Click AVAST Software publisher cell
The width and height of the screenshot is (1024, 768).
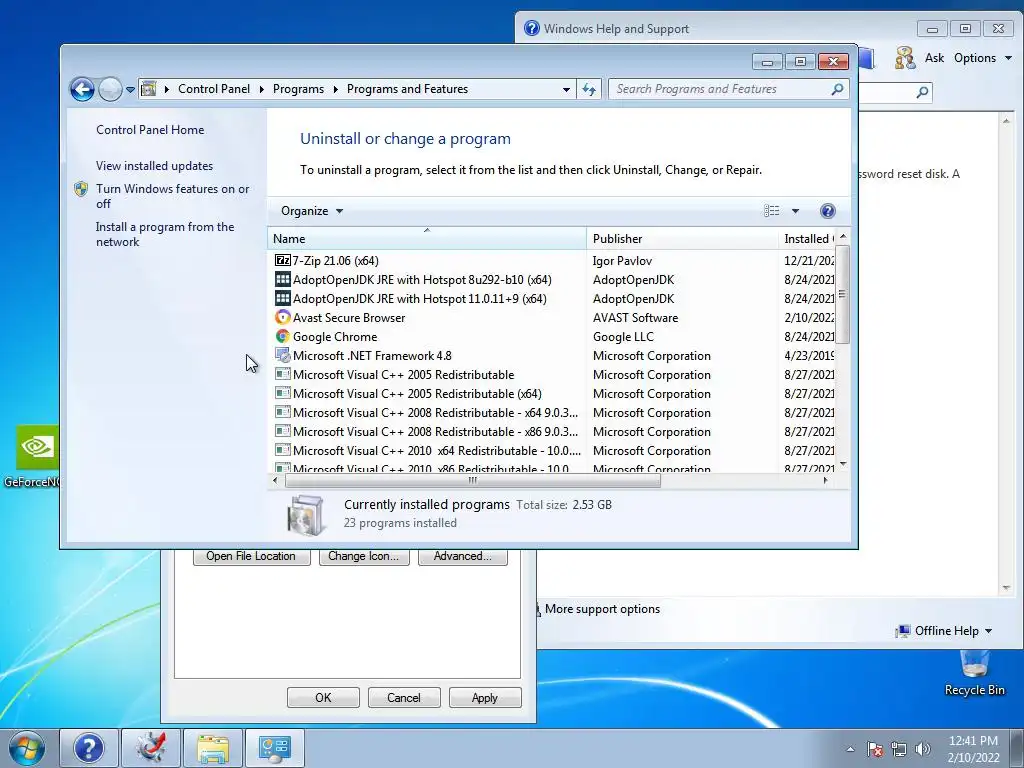click(635, 317)
